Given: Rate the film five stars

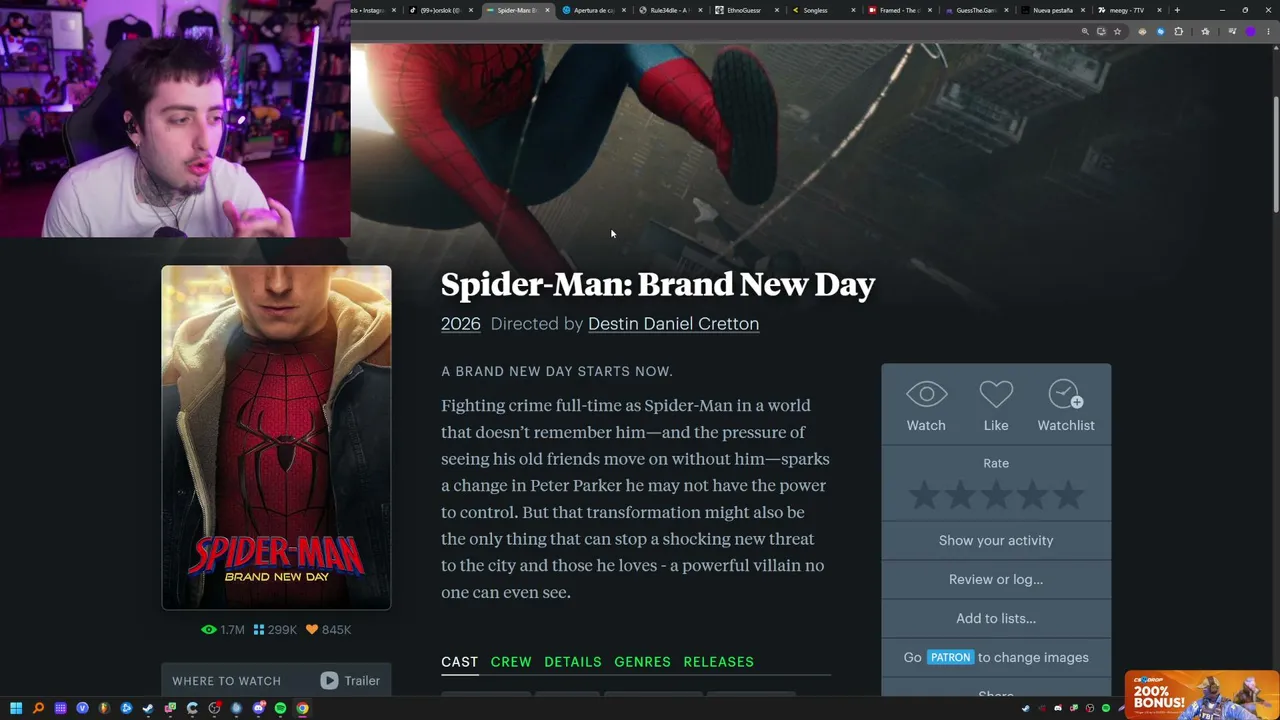Looking at the screenshot, I should coord(1068,494).
